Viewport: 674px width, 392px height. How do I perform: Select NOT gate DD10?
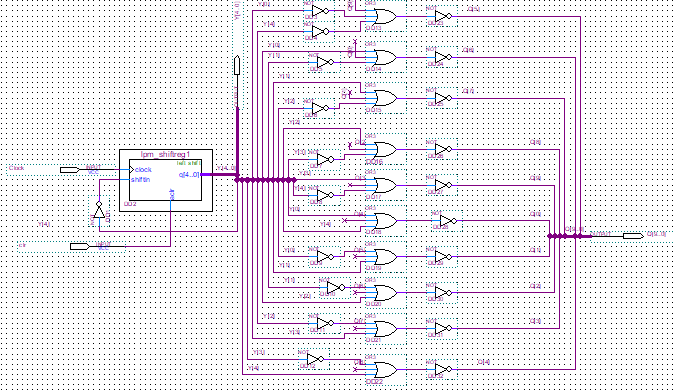point(336,288)
